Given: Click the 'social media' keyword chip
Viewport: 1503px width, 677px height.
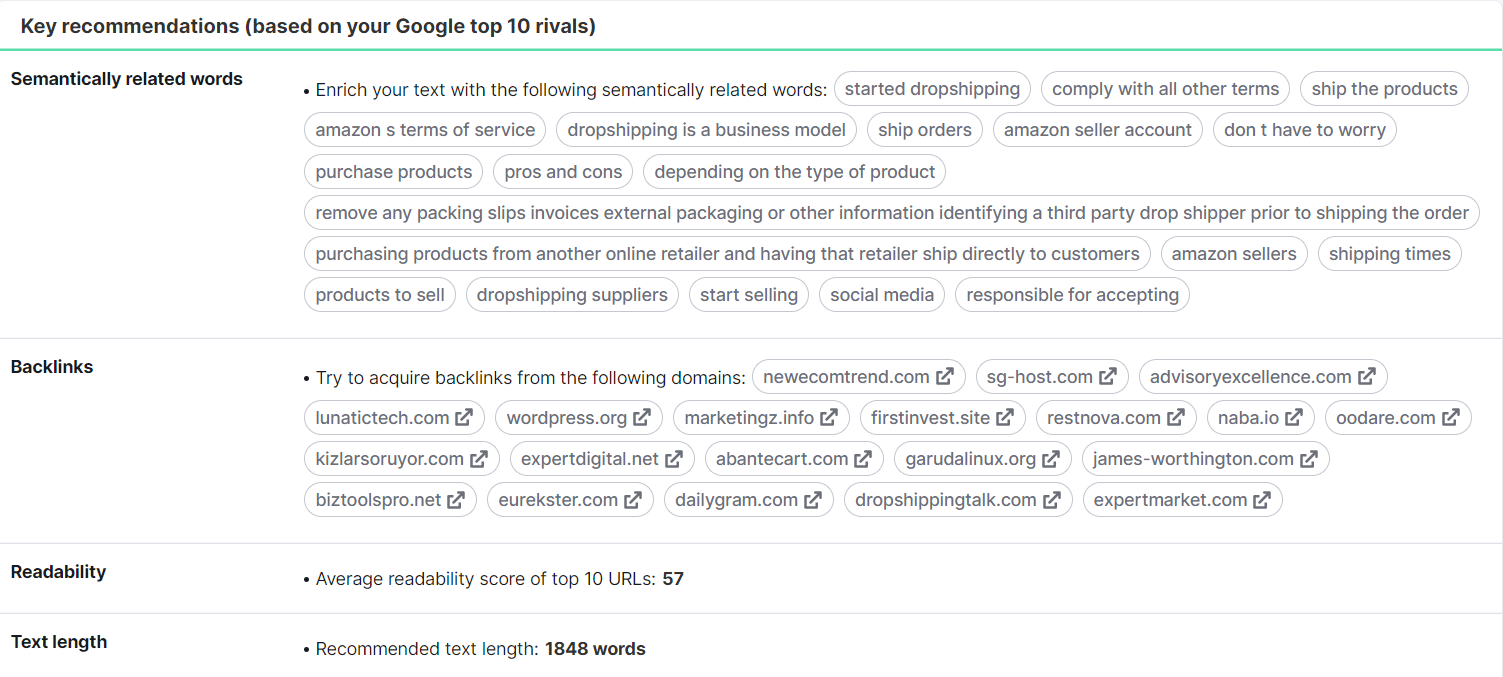Looking at the screenshot, I should [882, 295].
